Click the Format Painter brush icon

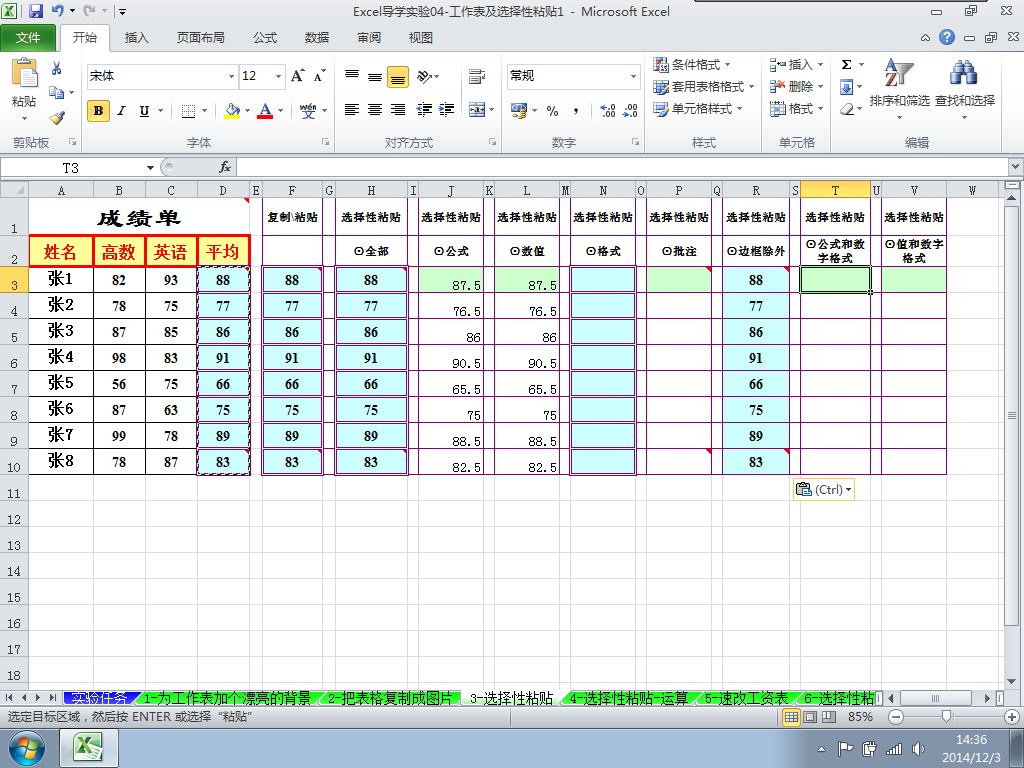pos(57,118)
